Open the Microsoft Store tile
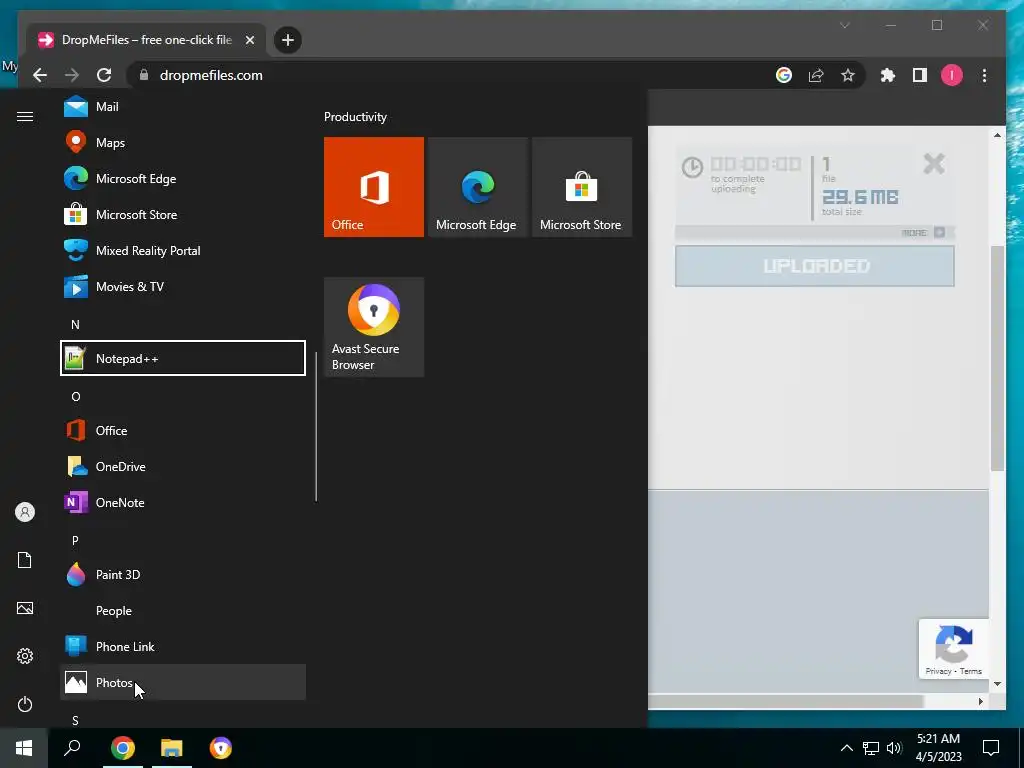The height and width of the screenshot is (768, 1024). point(582,187)
